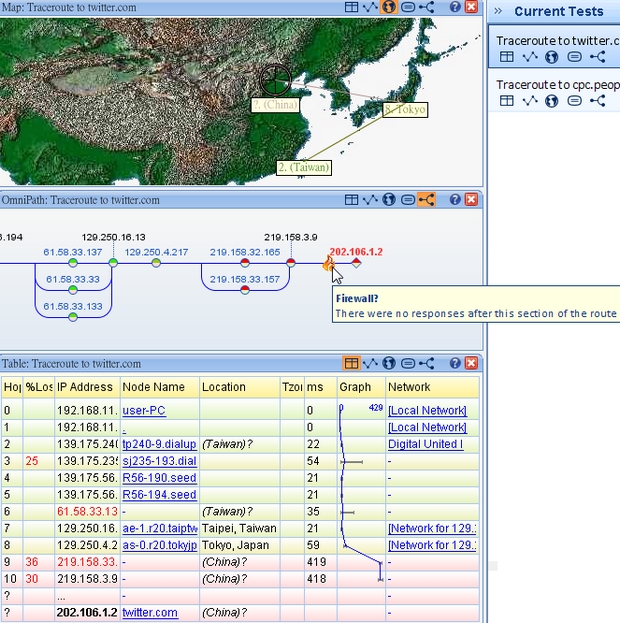Image resolution: width=620 pixels, height=623 pixels.
Task: Open summary for cpc.peop test in Current Tests
Action: click(574, 101)
